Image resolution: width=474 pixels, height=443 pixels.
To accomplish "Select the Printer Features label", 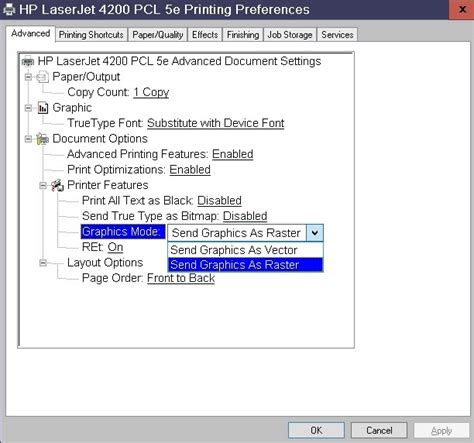I will pyautogui.click(x=108, y=185).
